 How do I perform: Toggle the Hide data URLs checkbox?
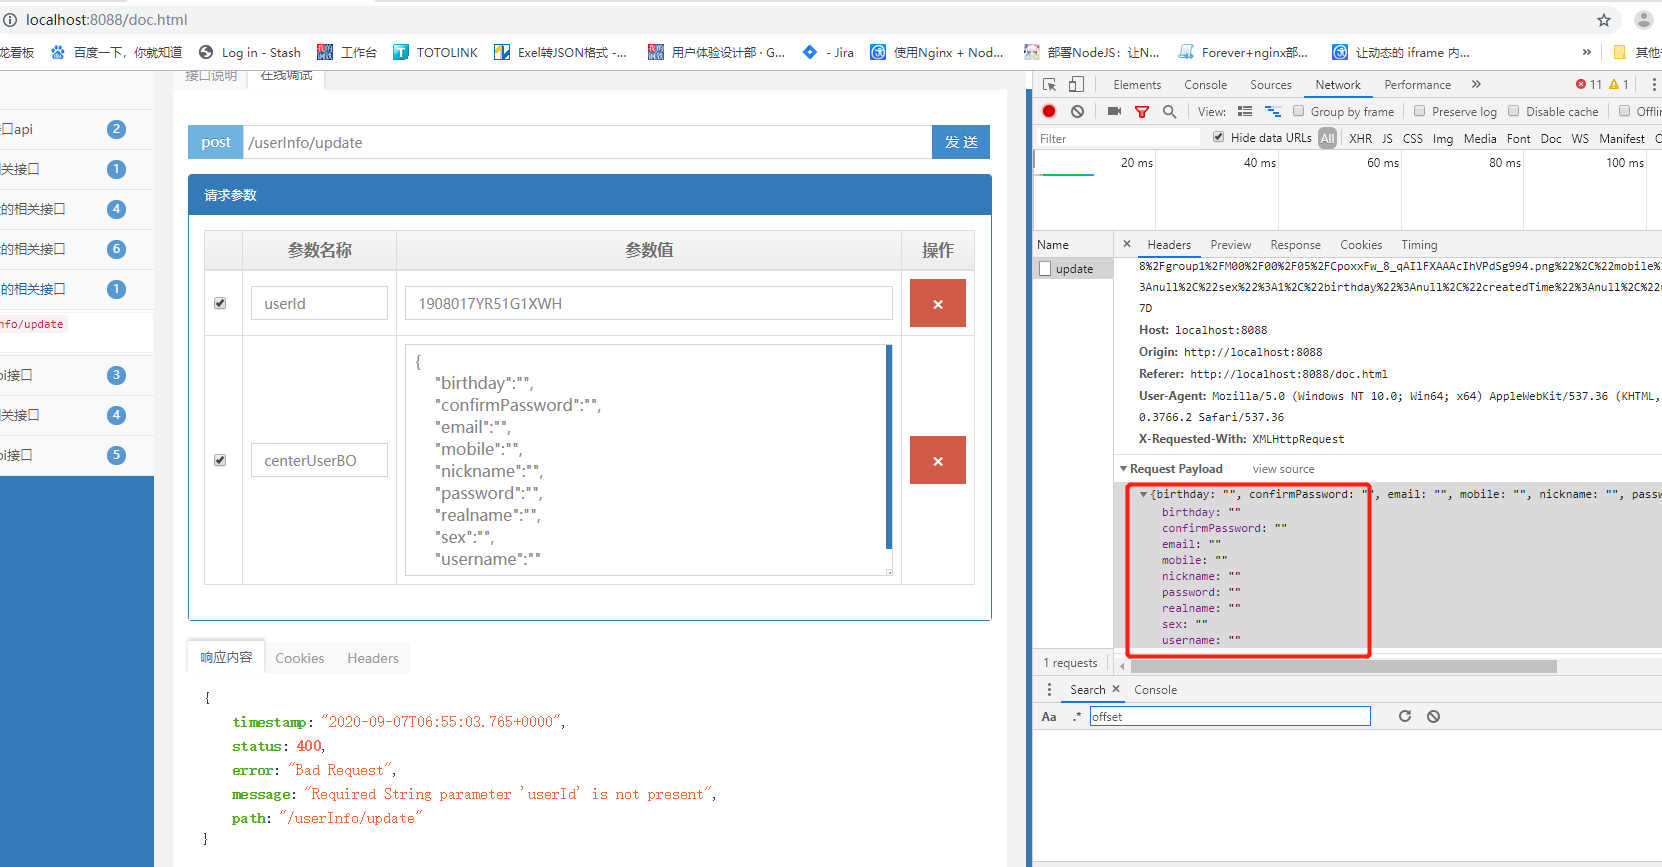[1218, 137]
